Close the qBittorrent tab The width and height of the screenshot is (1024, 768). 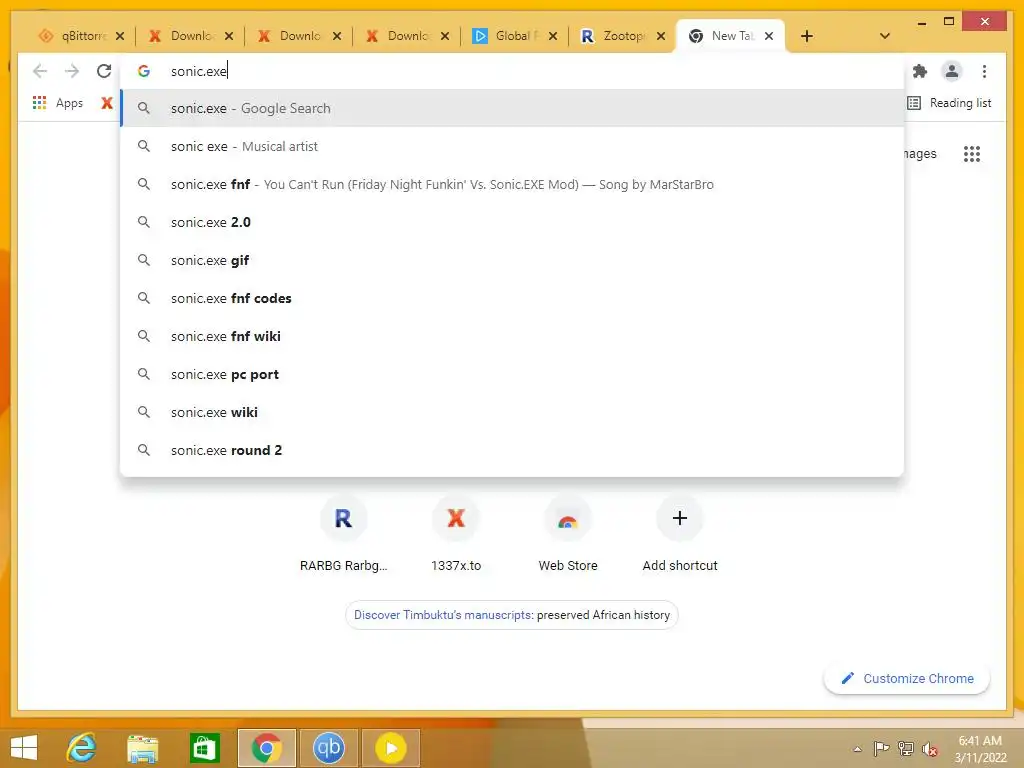click(120, 36)
